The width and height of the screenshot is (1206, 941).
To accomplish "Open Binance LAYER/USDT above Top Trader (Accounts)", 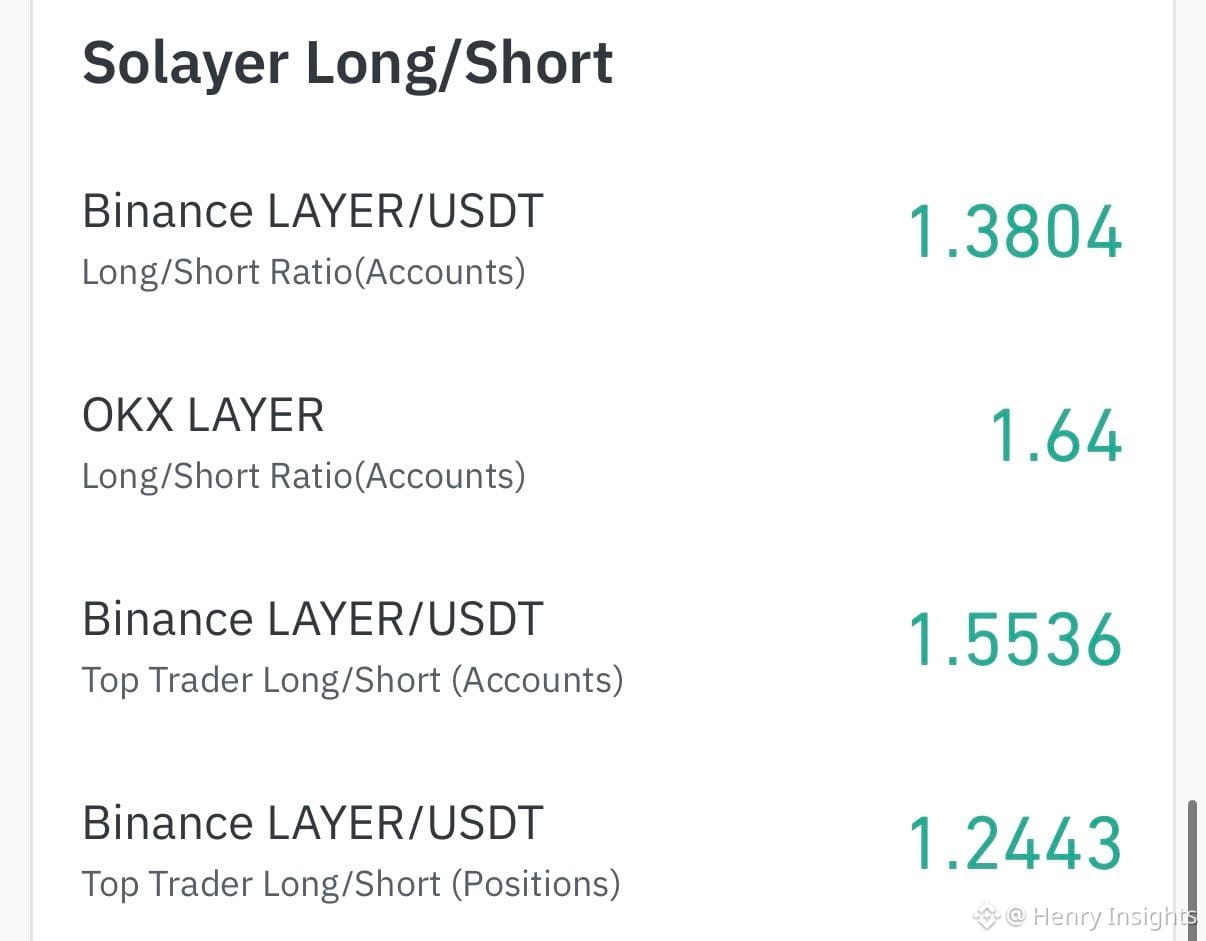I will [x=313, y=620].
